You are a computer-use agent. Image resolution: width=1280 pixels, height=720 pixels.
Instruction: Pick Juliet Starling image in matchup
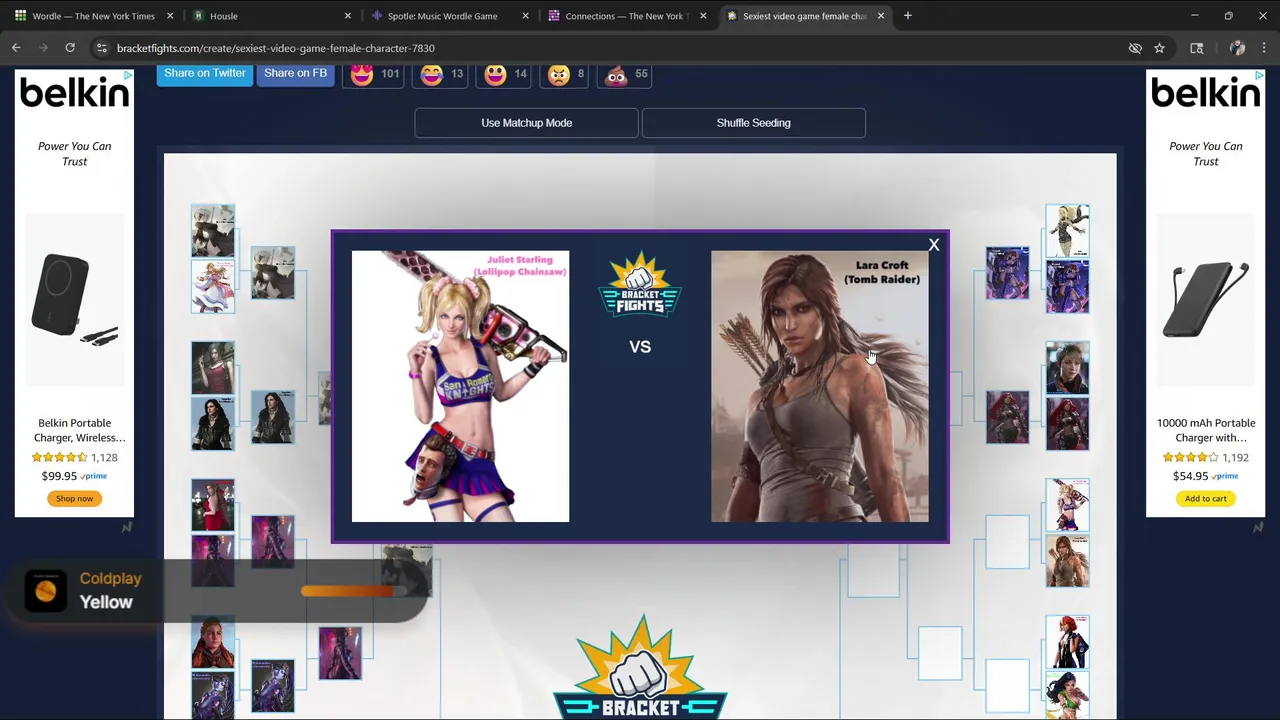click(460, 386)
